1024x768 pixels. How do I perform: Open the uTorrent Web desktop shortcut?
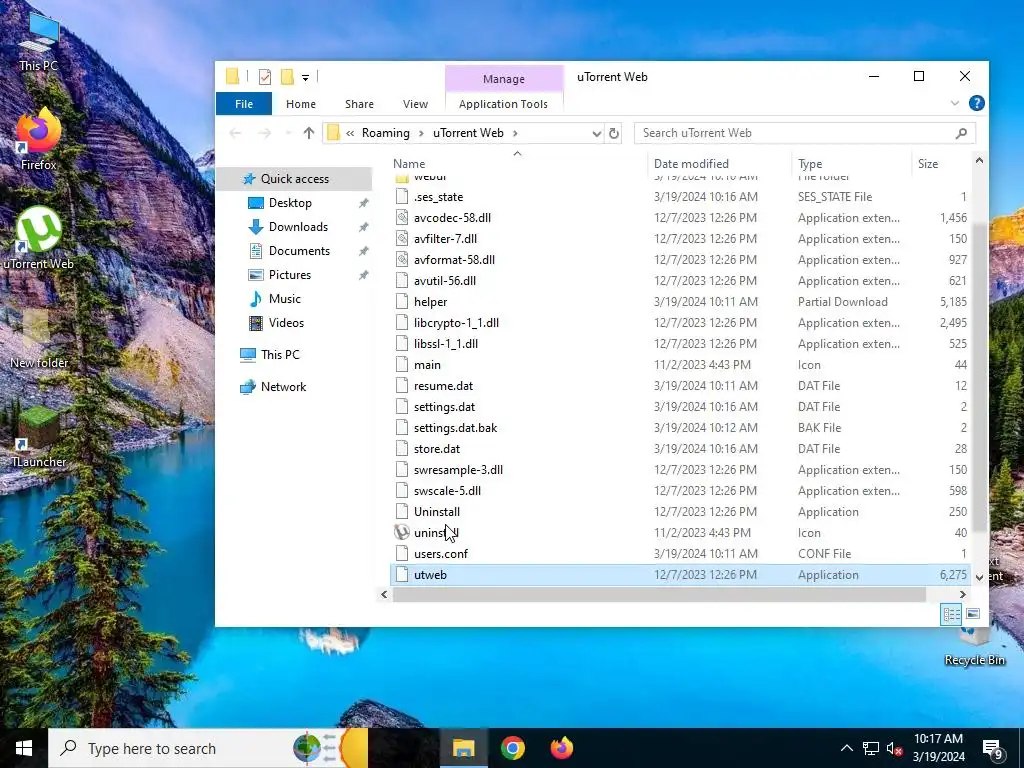[39, 239]
